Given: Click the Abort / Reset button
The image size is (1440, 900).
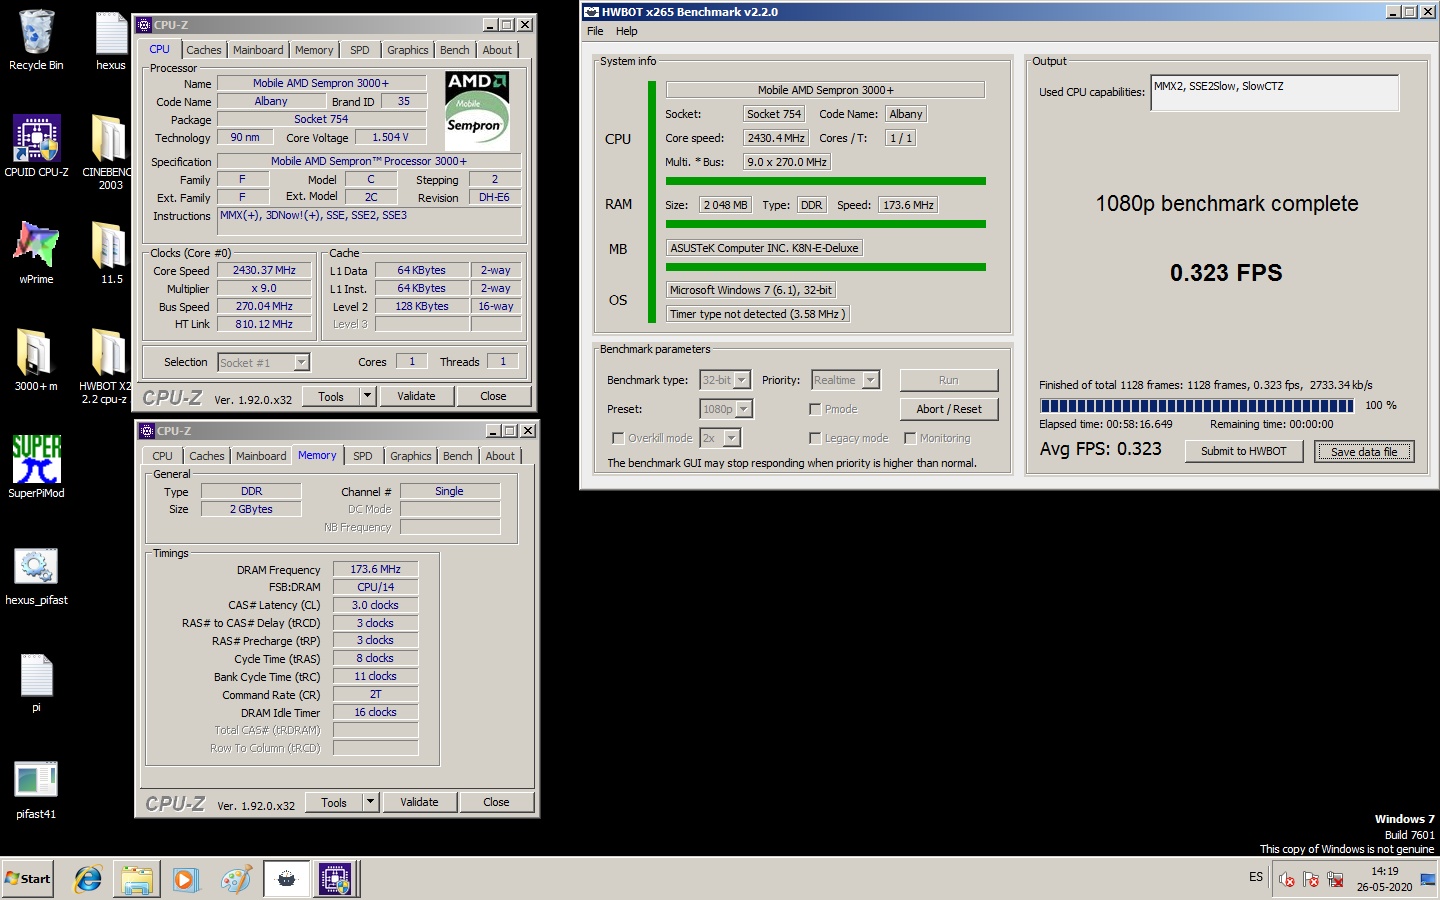Looking at the screenshot, I should click(x=949, y=409).
